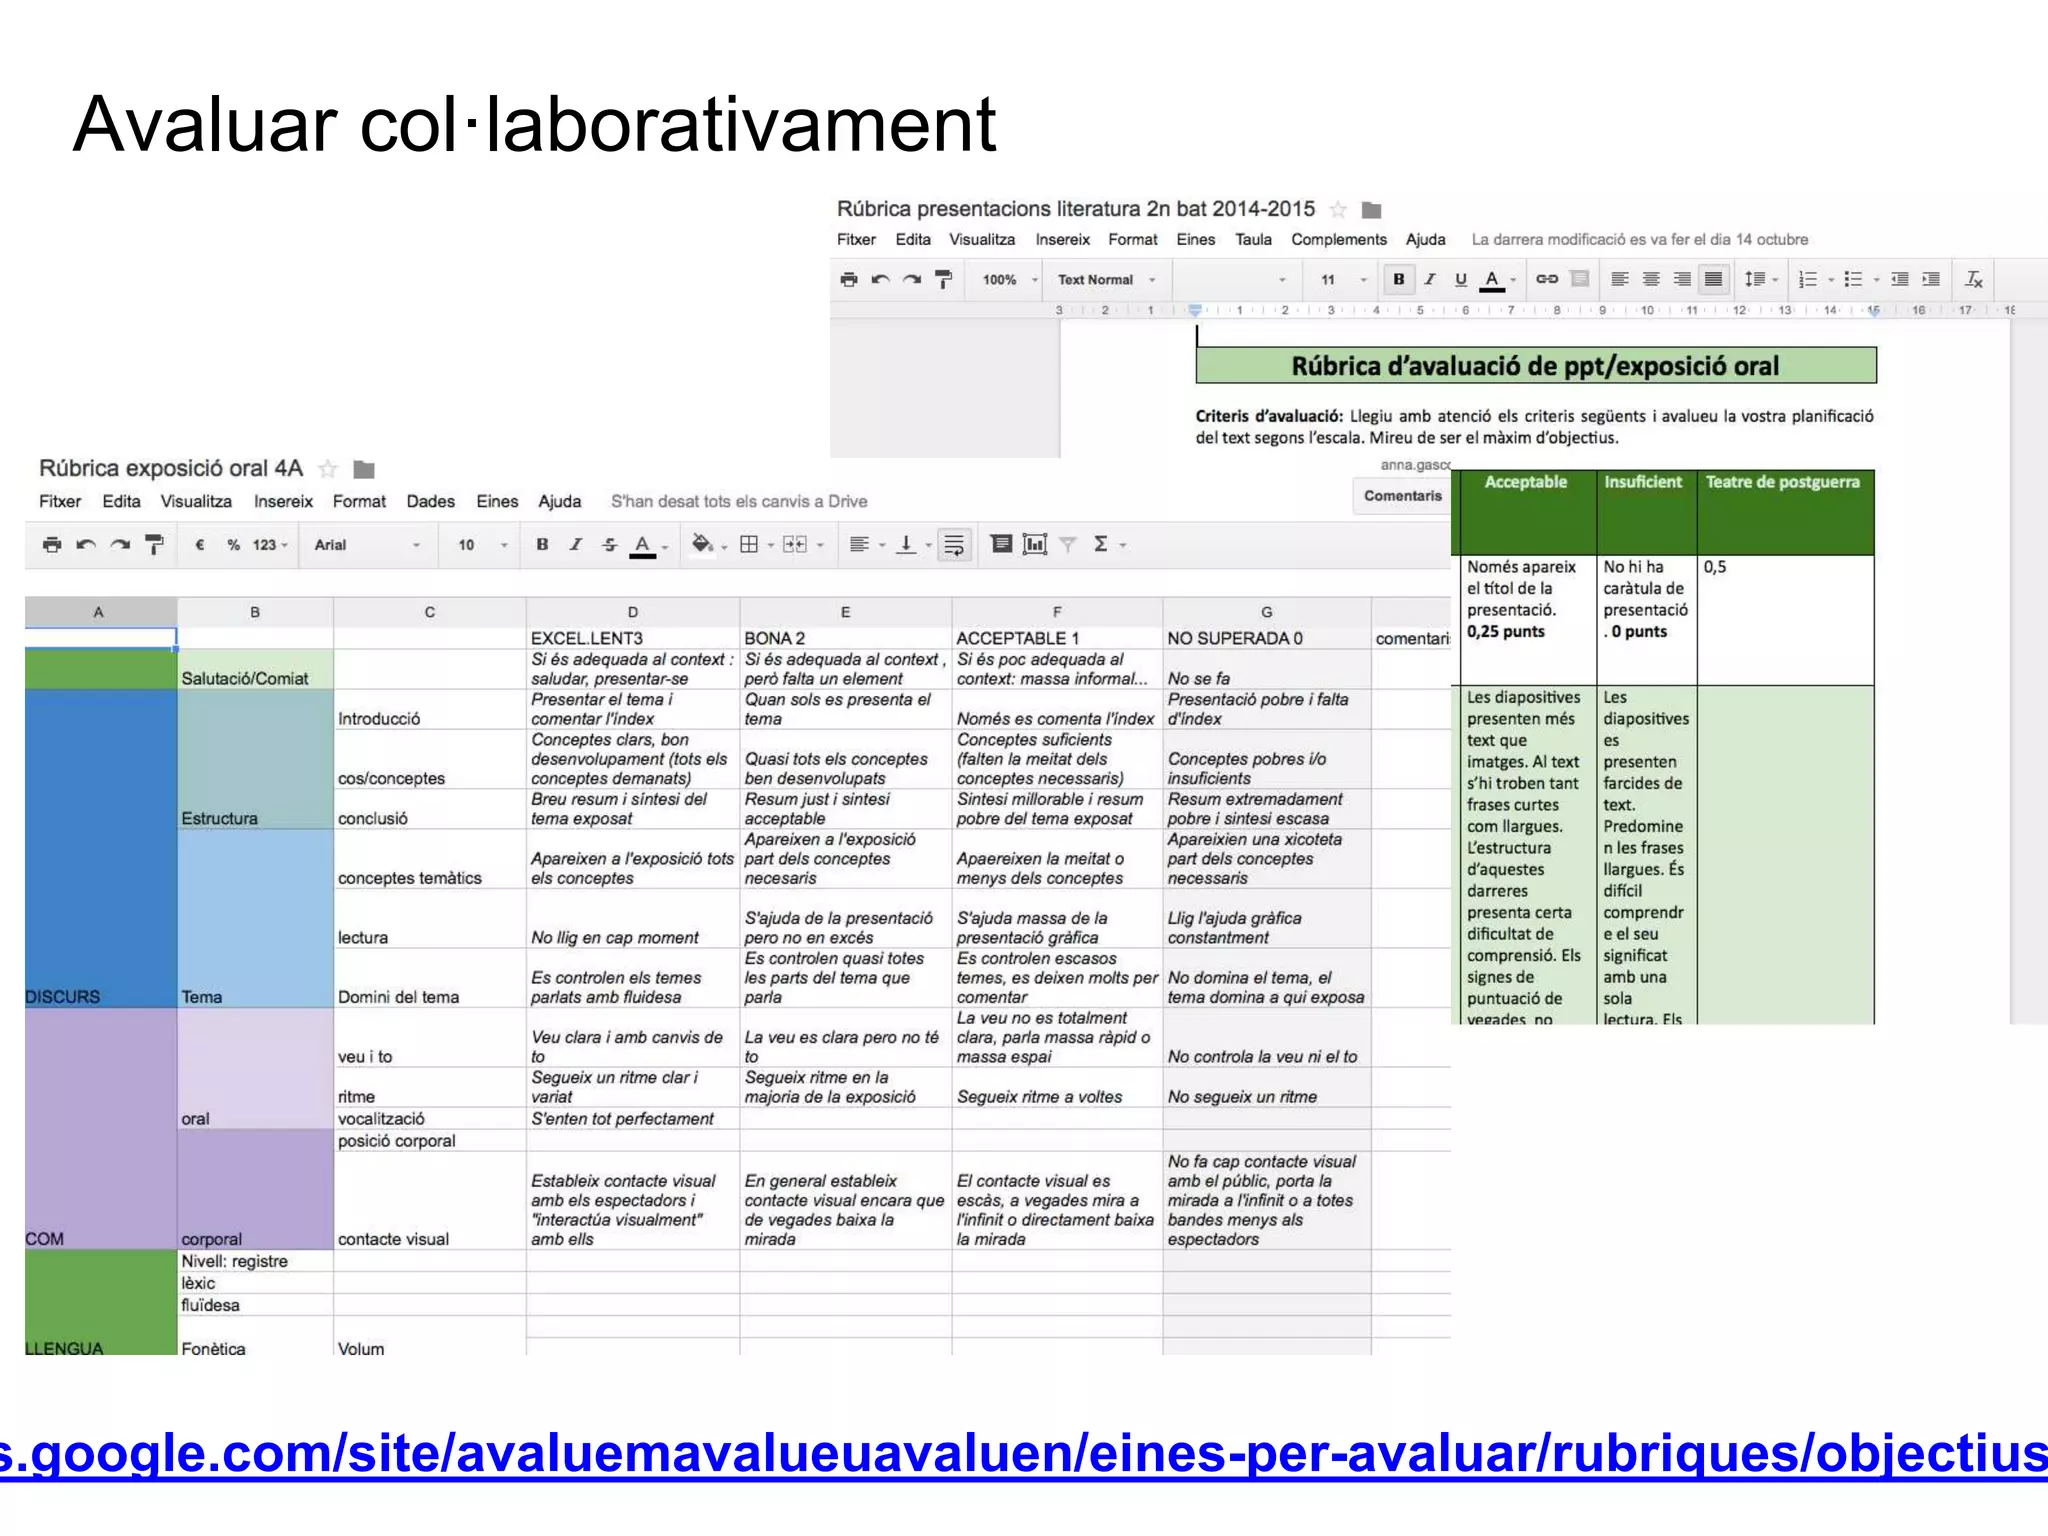Right-align text in document
The image size is (2048, 1536).
click(1682, 279)
